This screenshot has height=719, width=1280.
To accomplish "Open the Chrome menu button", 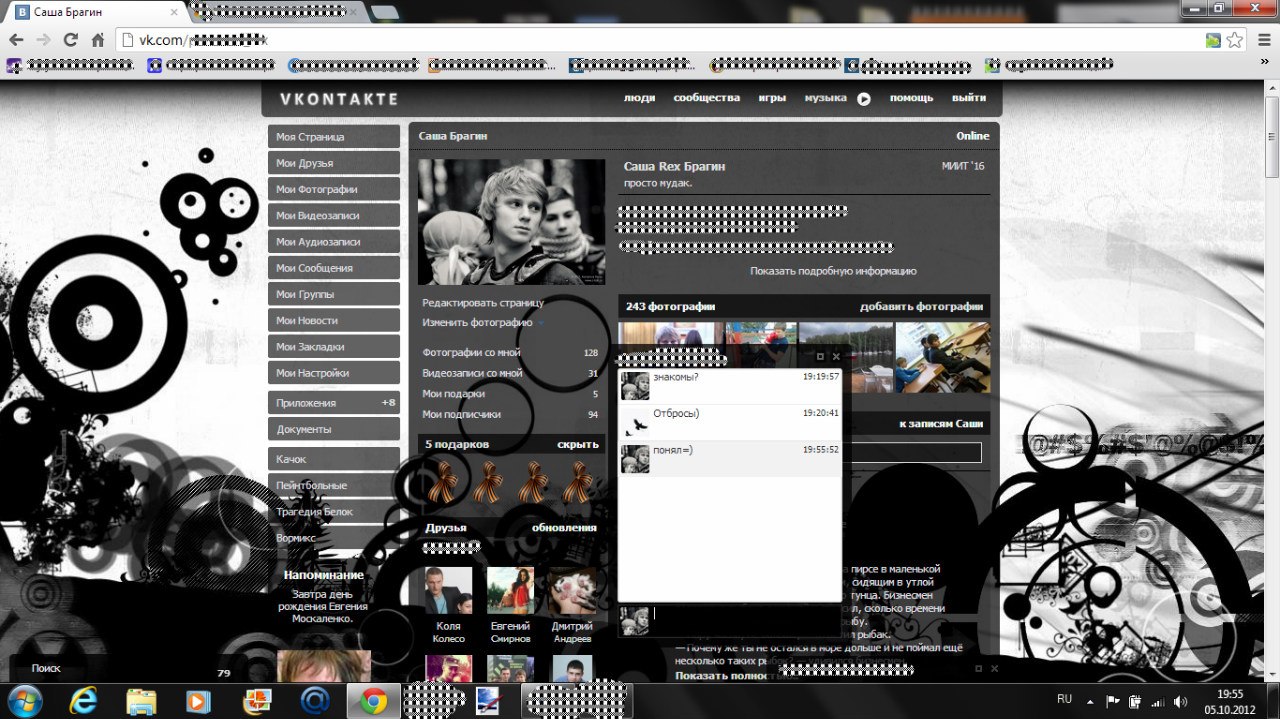I will pos(1263,40).
